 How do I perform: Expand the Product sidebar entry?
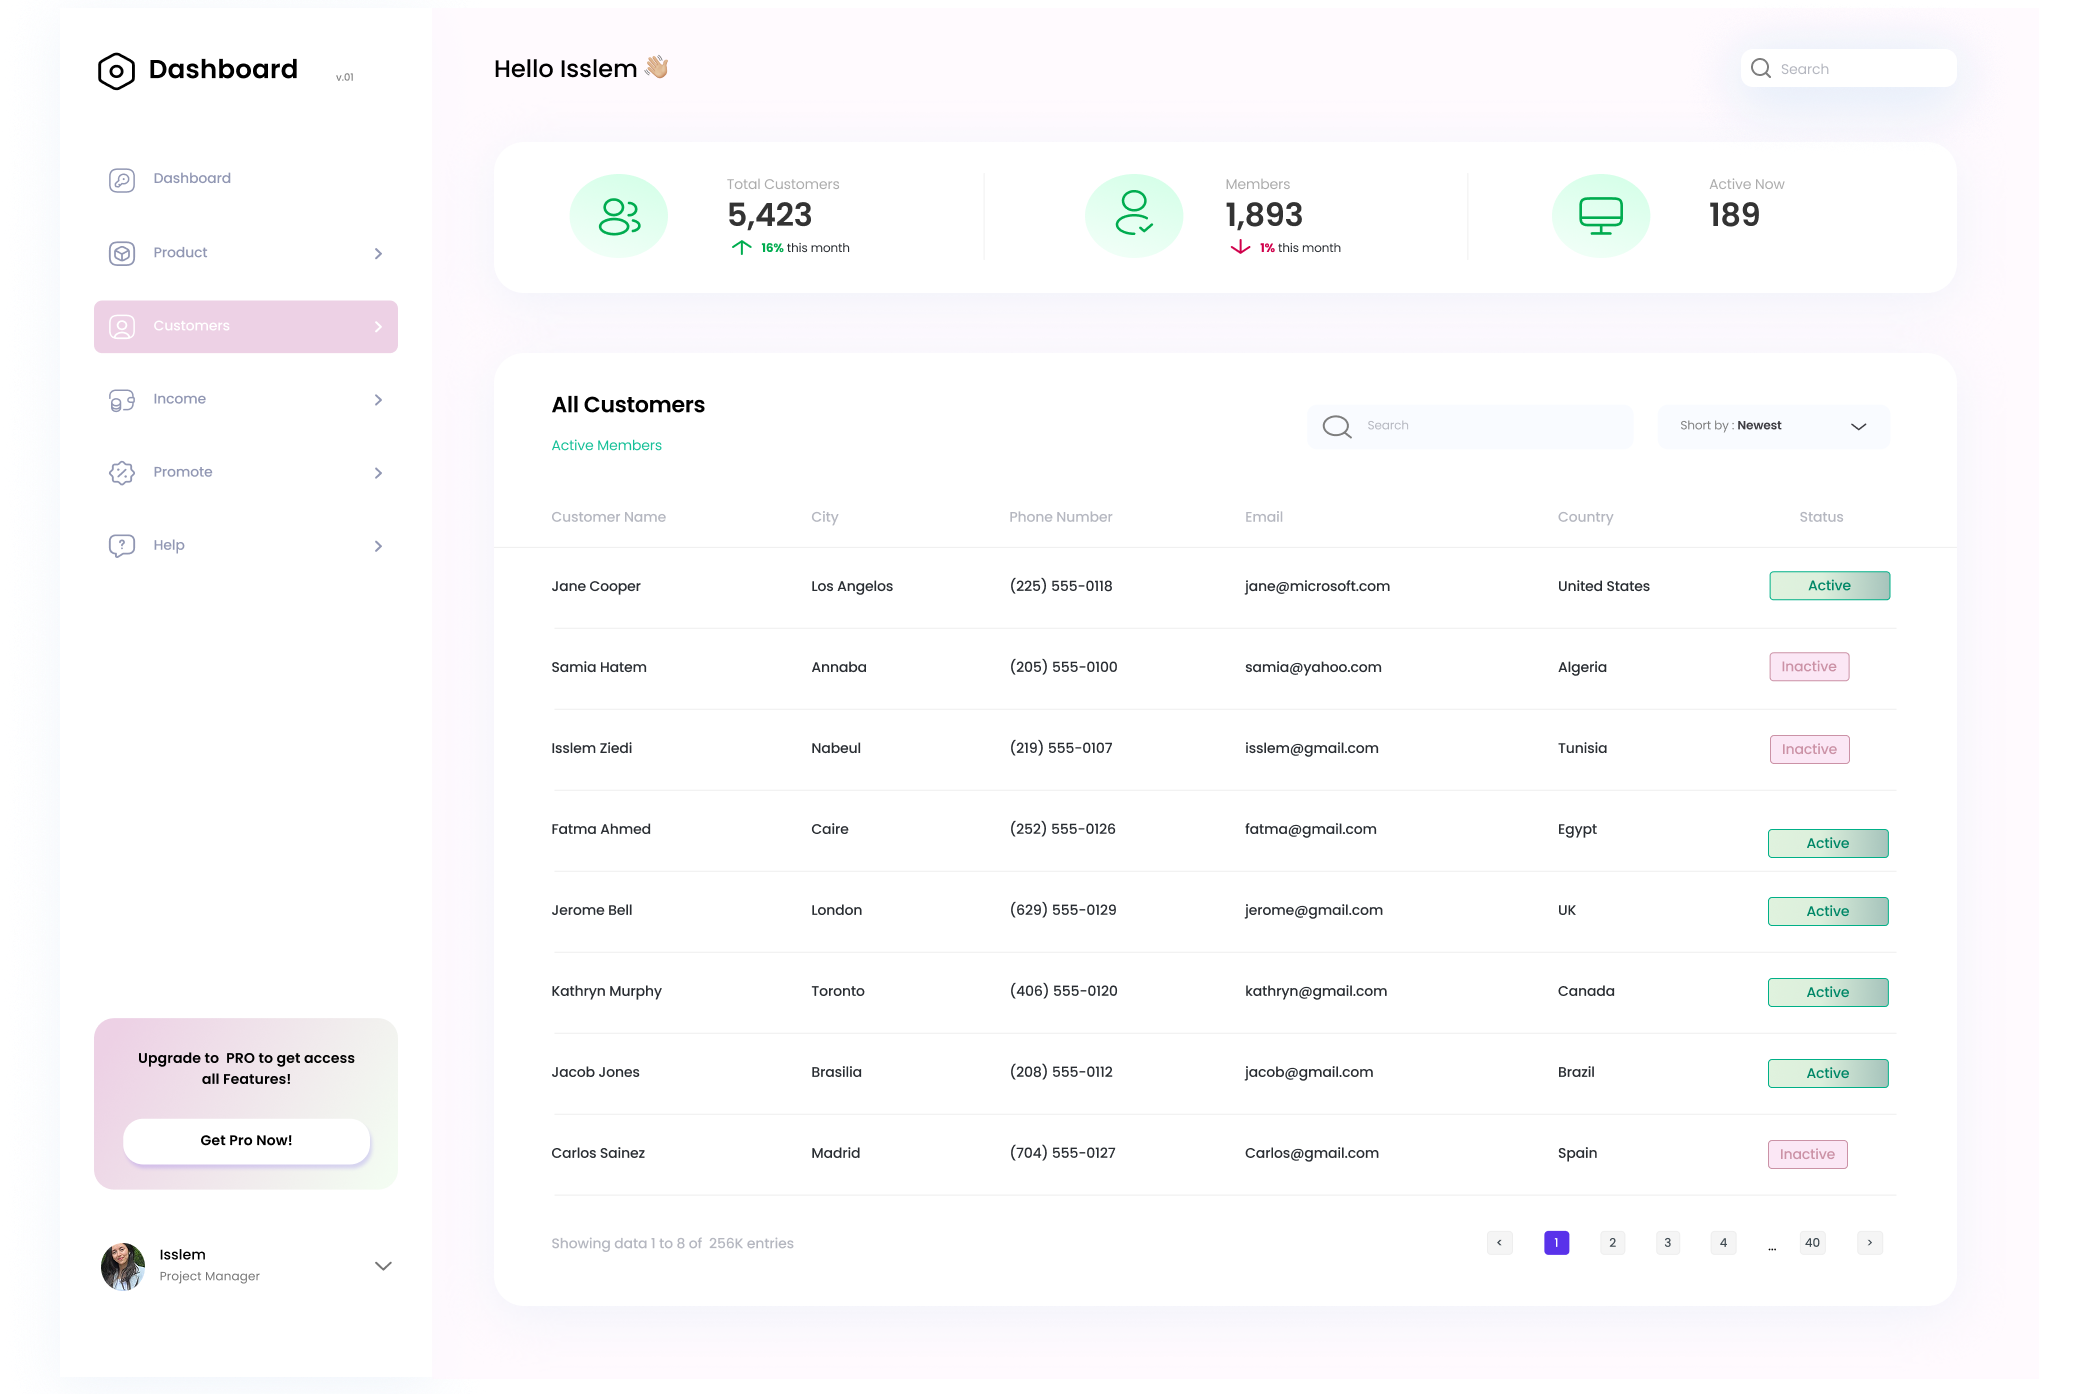point(378,253)
